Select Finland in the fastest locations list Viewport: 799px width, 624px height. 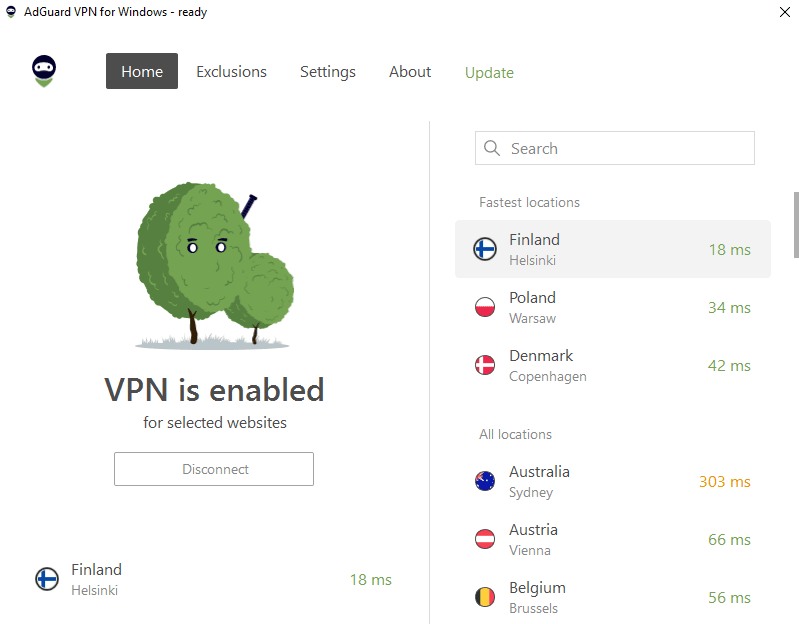pyautogui.click(x=612, y=249)
